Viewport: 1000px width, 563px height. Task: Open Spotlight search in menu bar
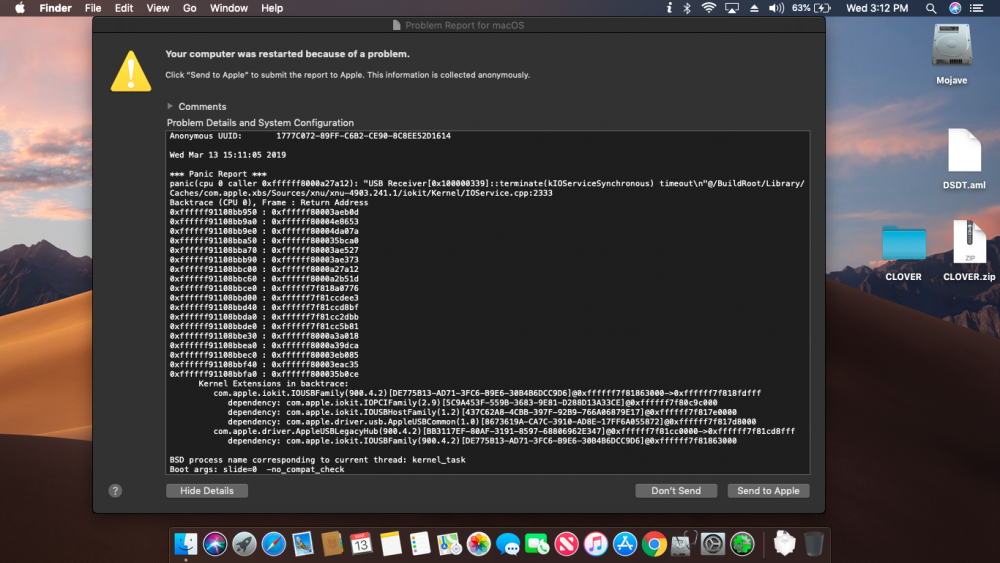pos(930,8)
